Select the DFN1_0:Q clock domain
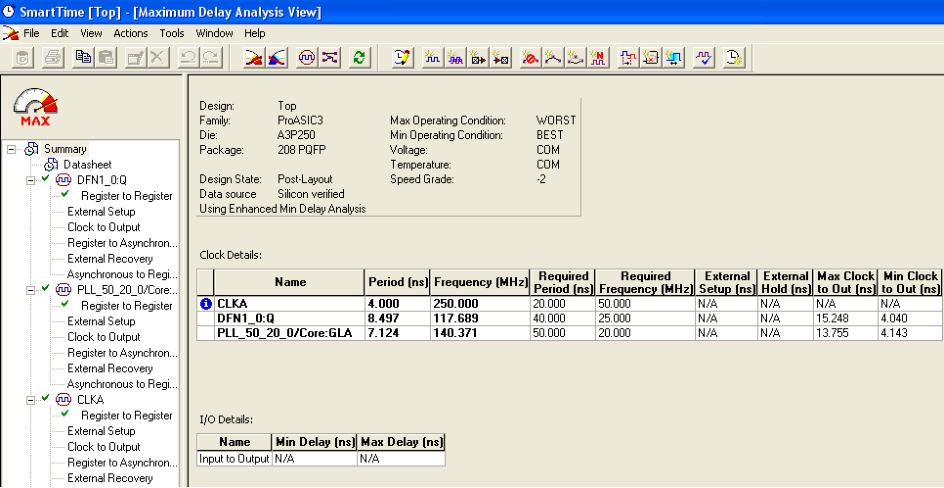The image size is (944, 488). click(102, 180)
